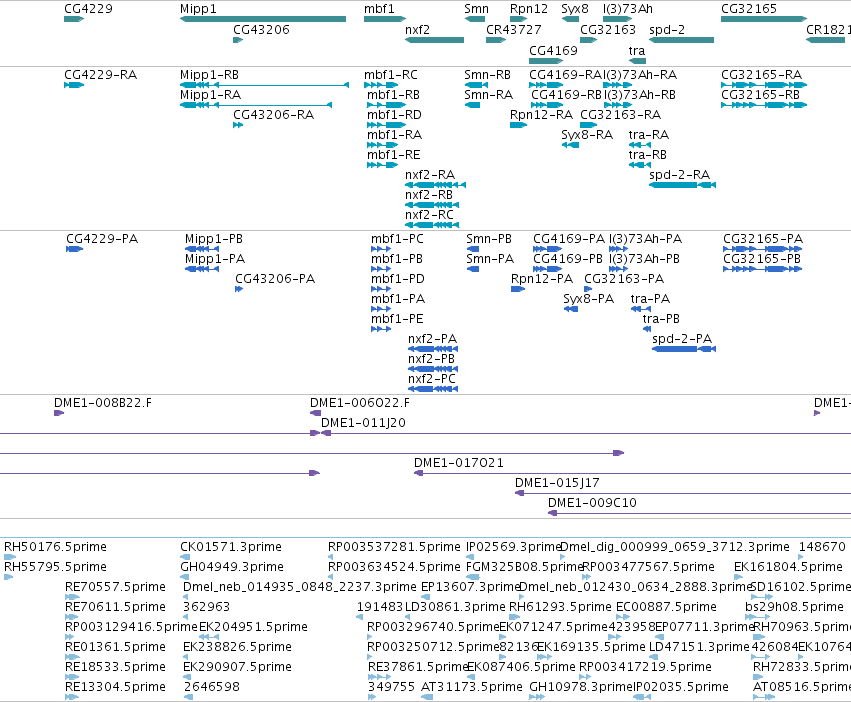
Task: Click the CG4229-PA protein label
Action: tap(102, 239)
